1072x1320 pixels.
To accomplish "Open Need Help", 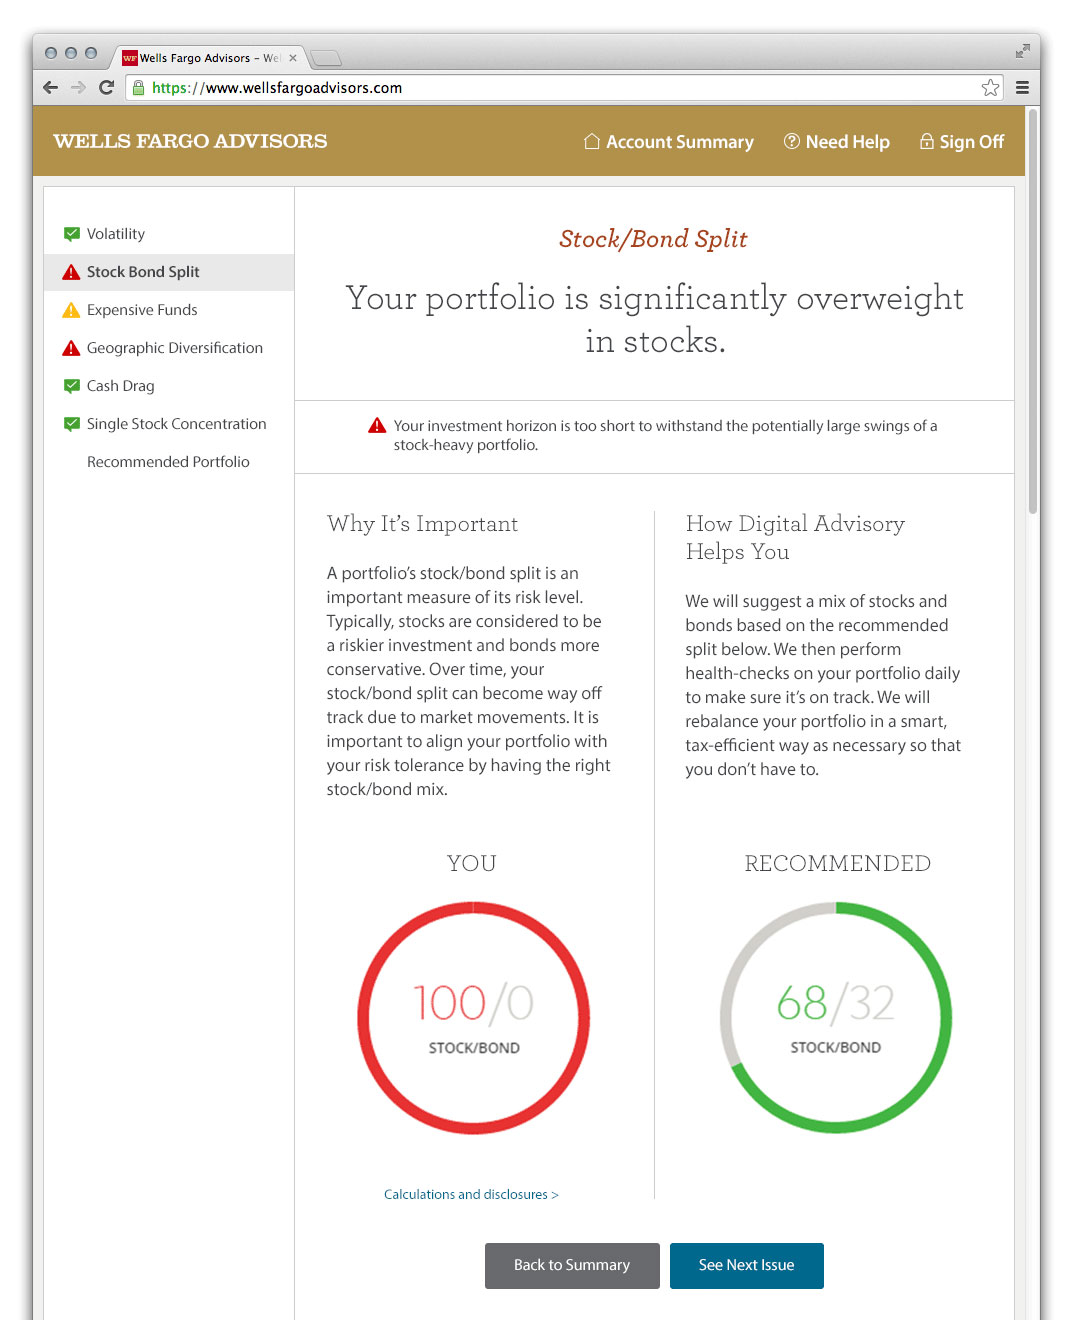I will [x=847, y=142].
